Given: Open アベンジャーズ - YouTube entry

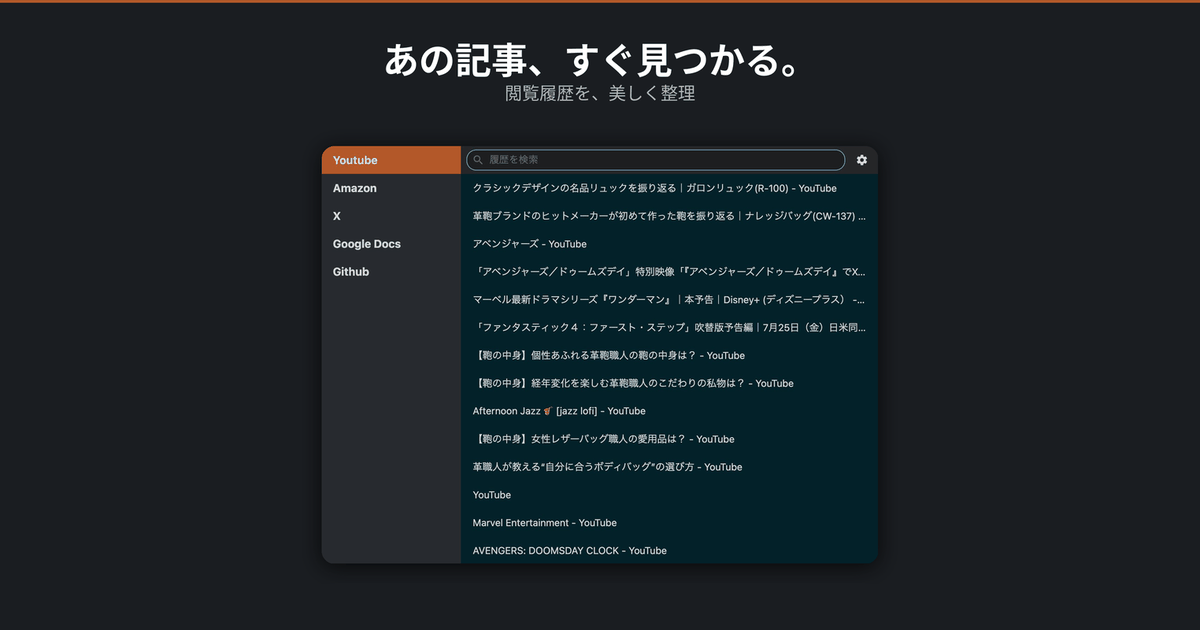Looking at the screenshot, I should coord(669,244).
